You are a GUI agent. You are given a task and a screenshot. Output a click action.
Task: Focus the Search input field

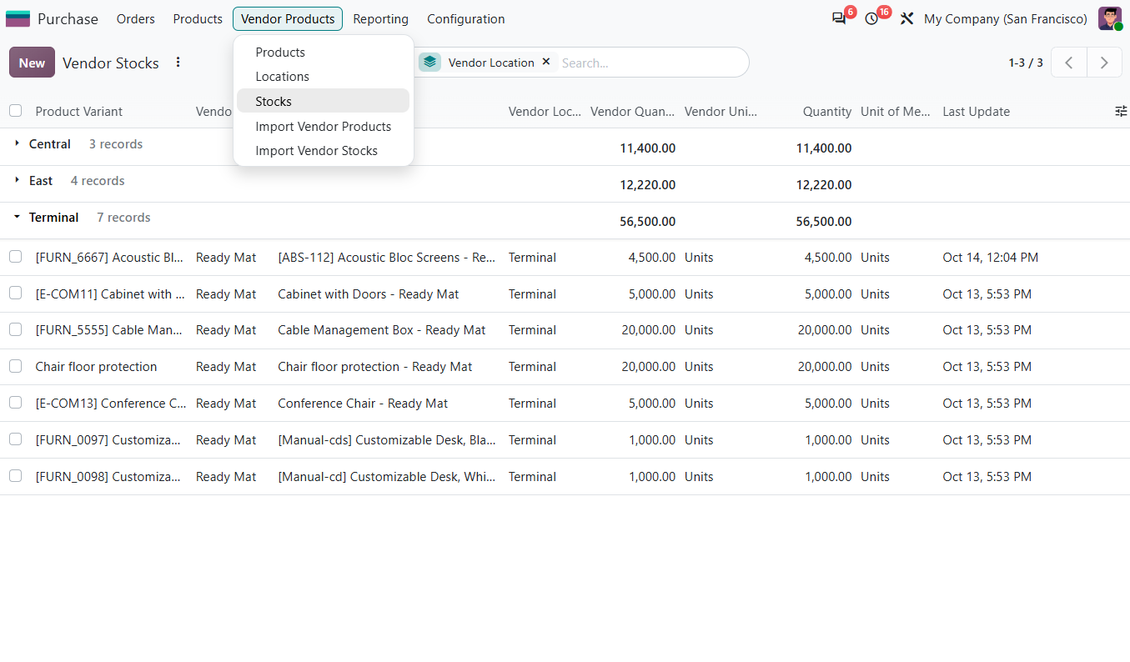[x=649, y=63]
